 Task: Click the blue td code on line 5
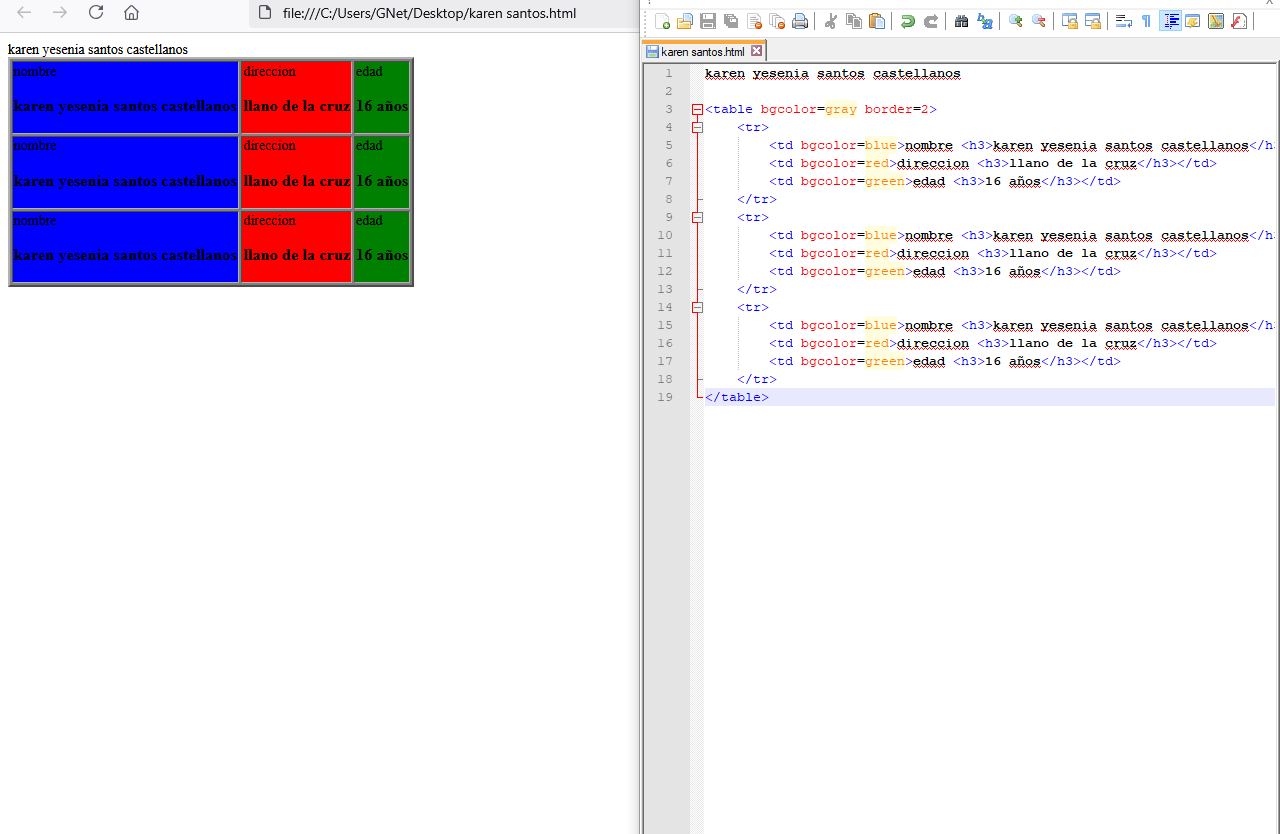[x=1022, y=145]
